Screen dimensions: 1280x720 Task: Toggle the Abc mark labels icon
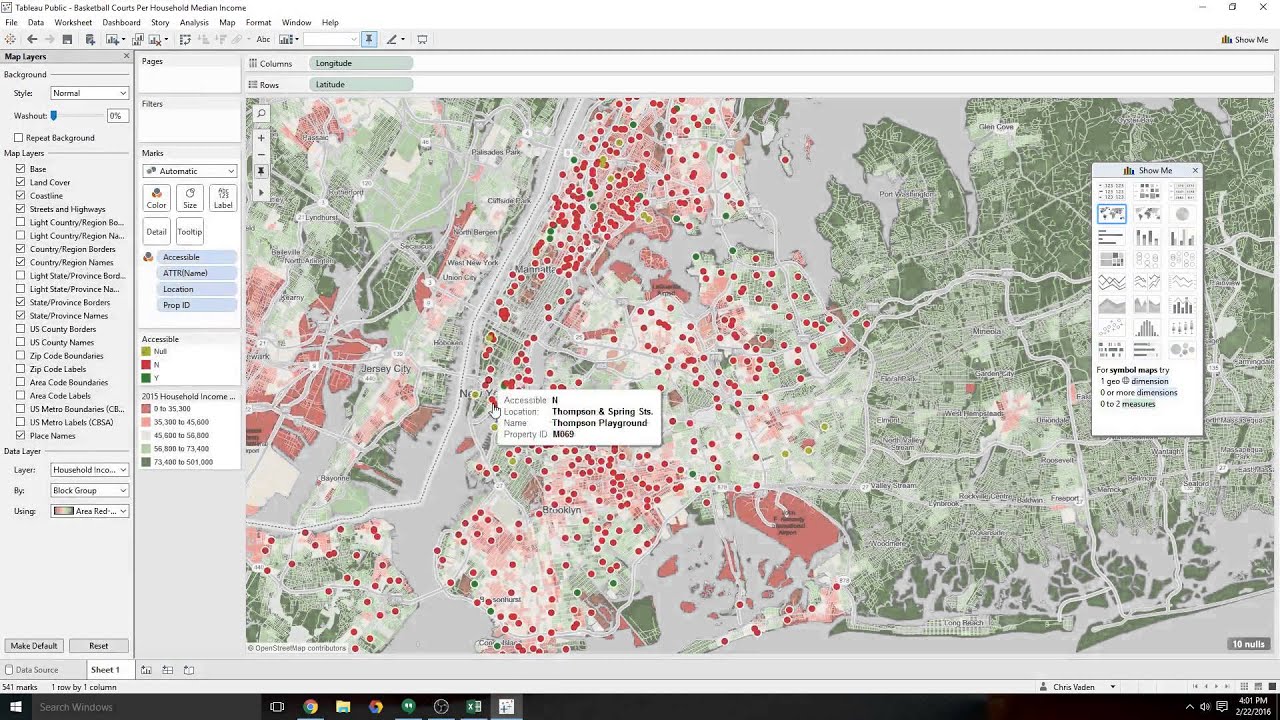(263, 39)
